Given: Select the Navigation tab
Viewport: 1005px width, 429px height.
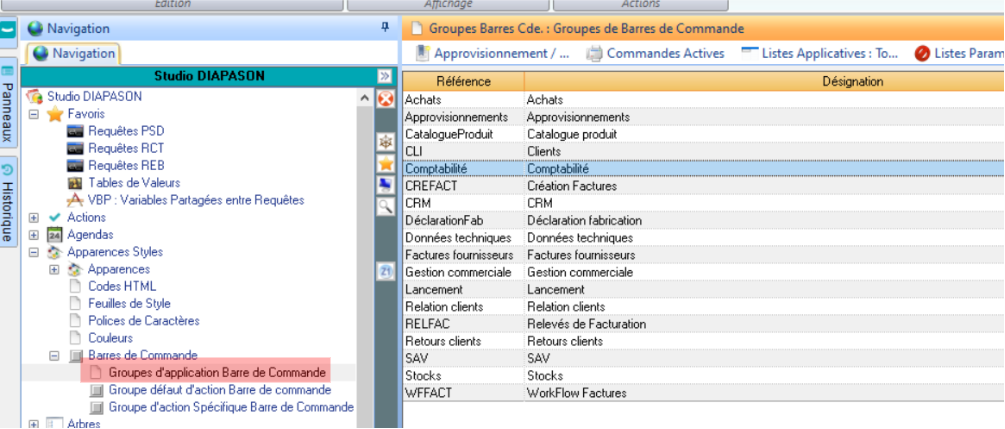Looking at the screenshot, I should (x=75, y=53).
